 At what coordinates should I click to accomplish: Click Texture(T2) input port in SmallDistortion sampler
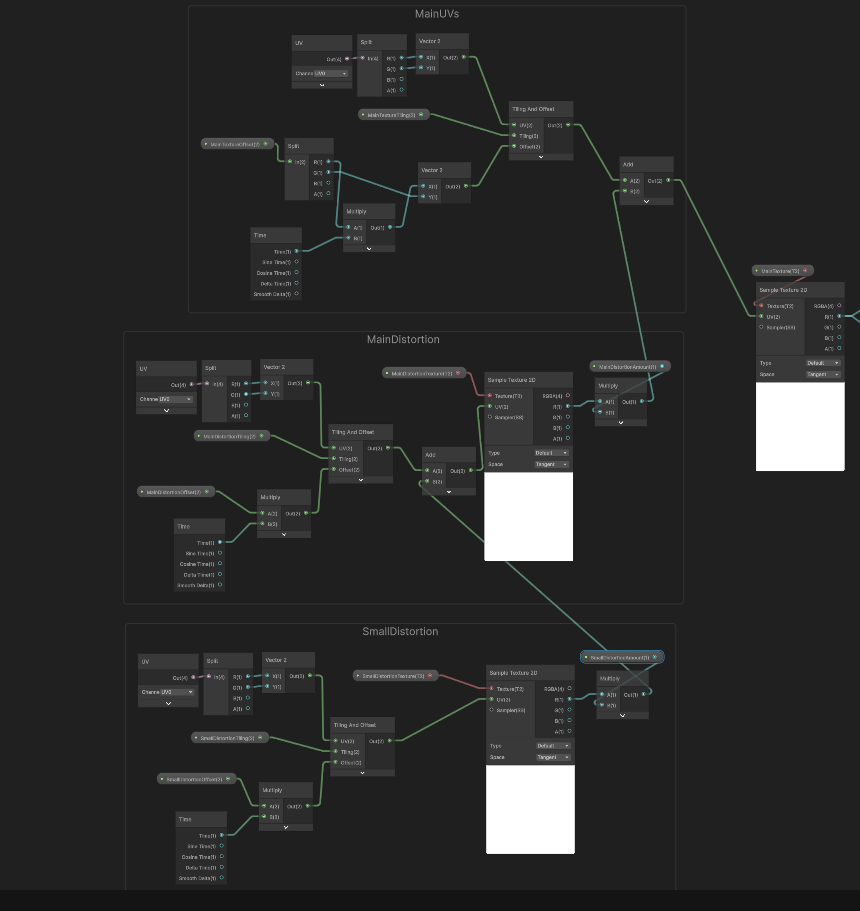click(x=492, y=689)
